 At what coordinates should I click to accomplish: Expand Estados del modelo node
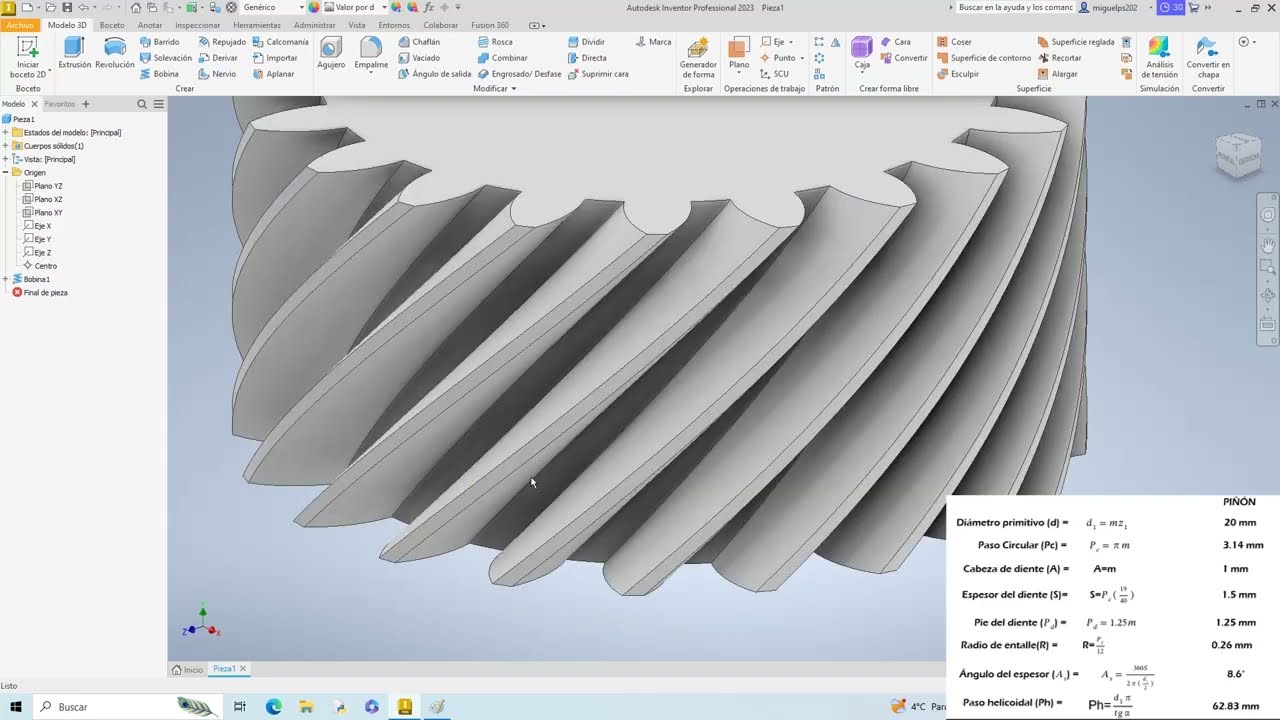(x=5, y=132)
